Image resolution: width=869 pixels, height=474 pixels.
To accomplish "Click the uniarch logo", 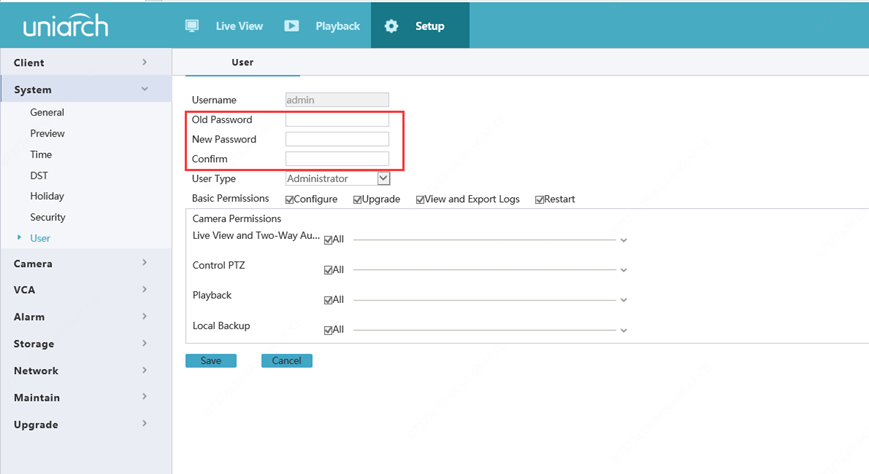I will pyautogui.click(x=65, y=26).
